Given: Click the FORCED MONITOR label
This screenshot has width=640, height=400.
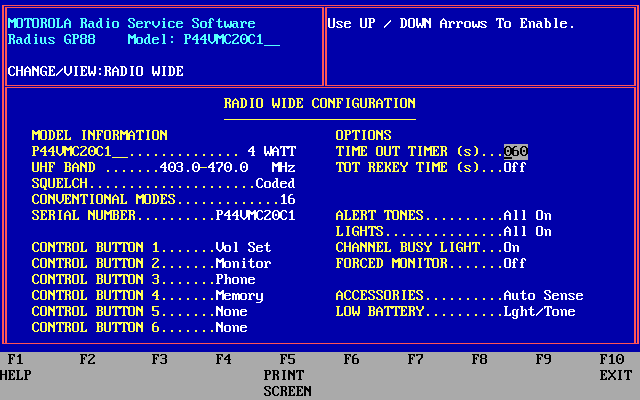Looking at the screenshot, I should [391, 263].
